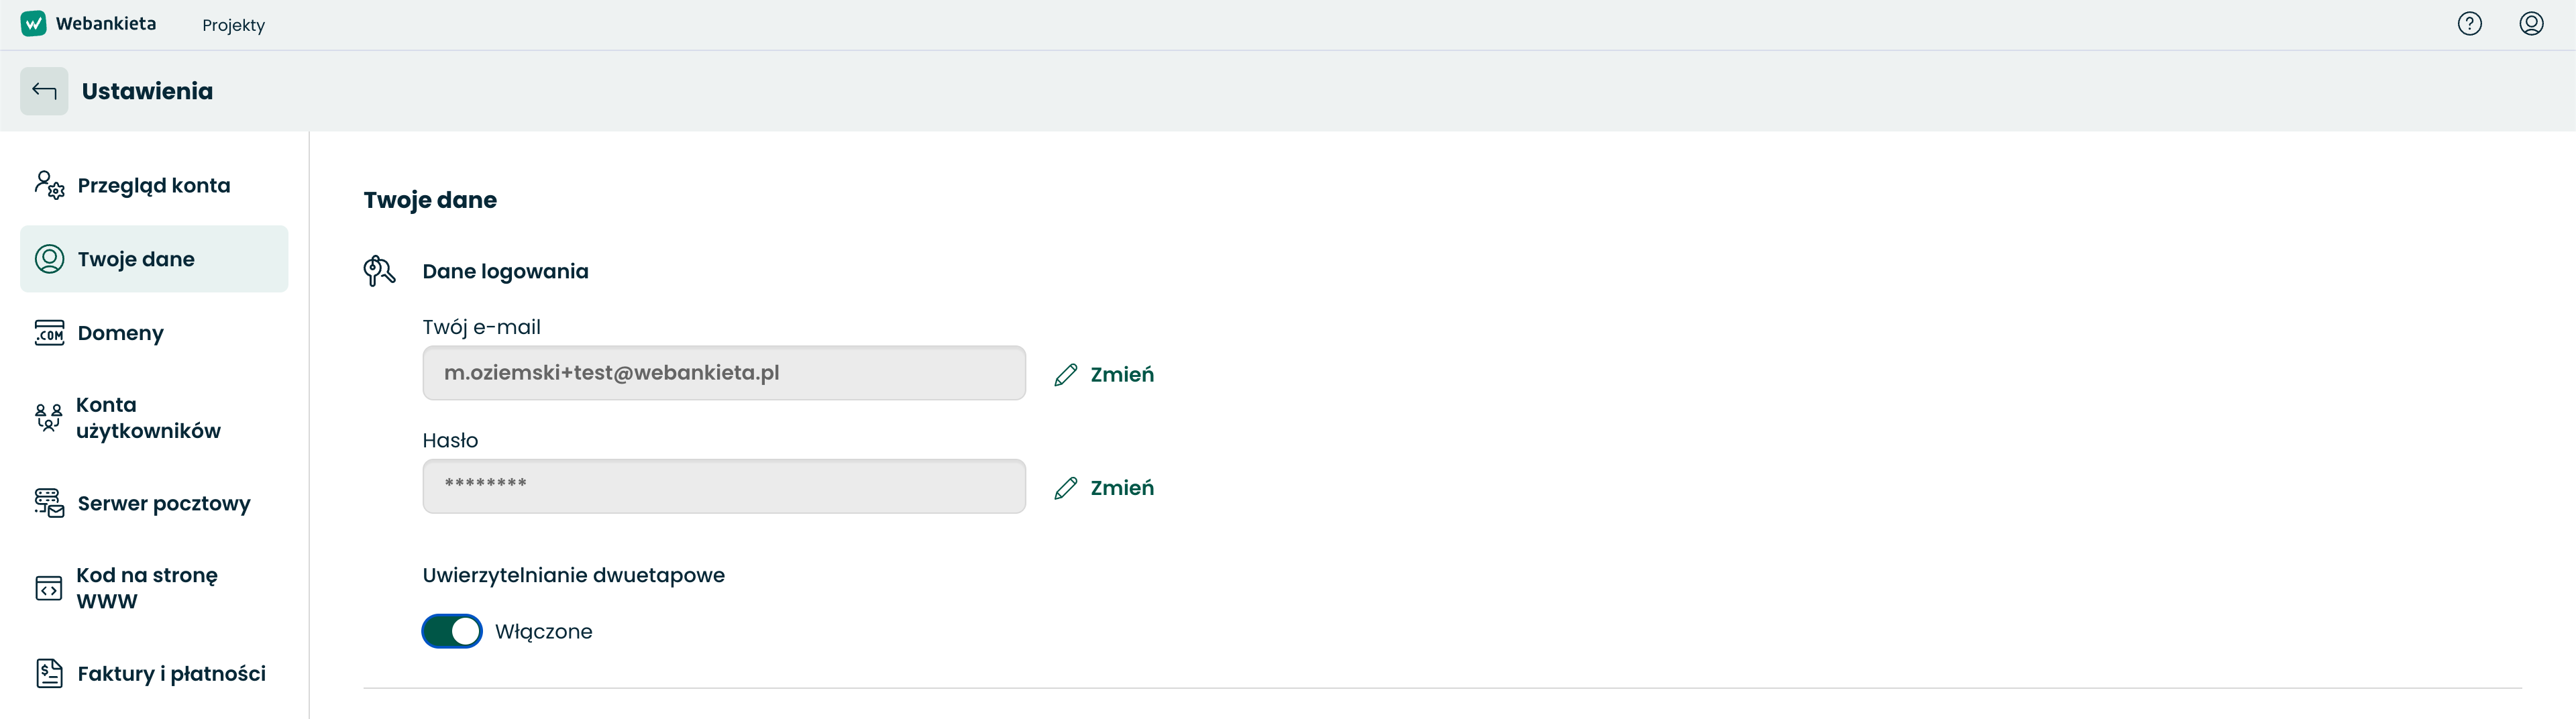This screenshot has height=719, width=2576.
Task: Click the Hasło password field
Action: point(724,486)
